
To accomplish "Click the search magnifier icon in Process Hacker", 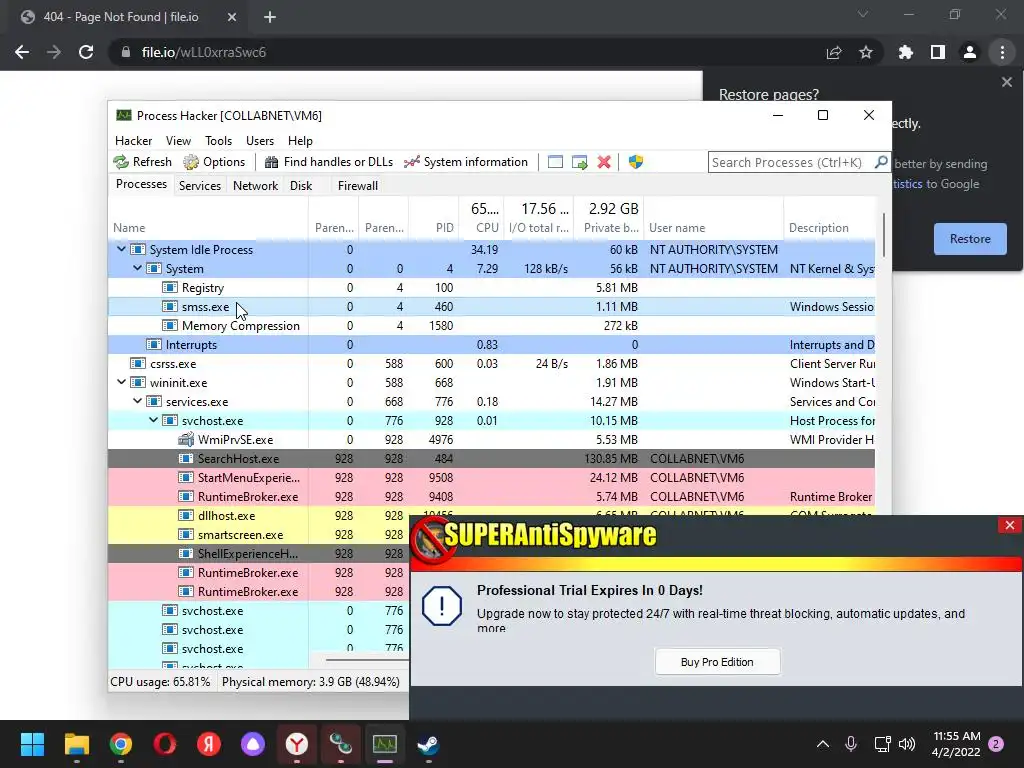I will (x=881, y=162).
